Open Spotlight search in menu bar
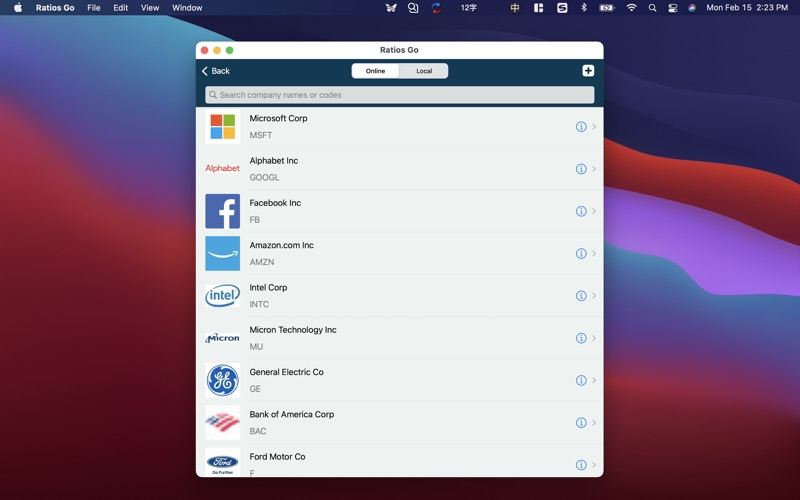This screenshot has width=800, height=500. click(652, 8)
